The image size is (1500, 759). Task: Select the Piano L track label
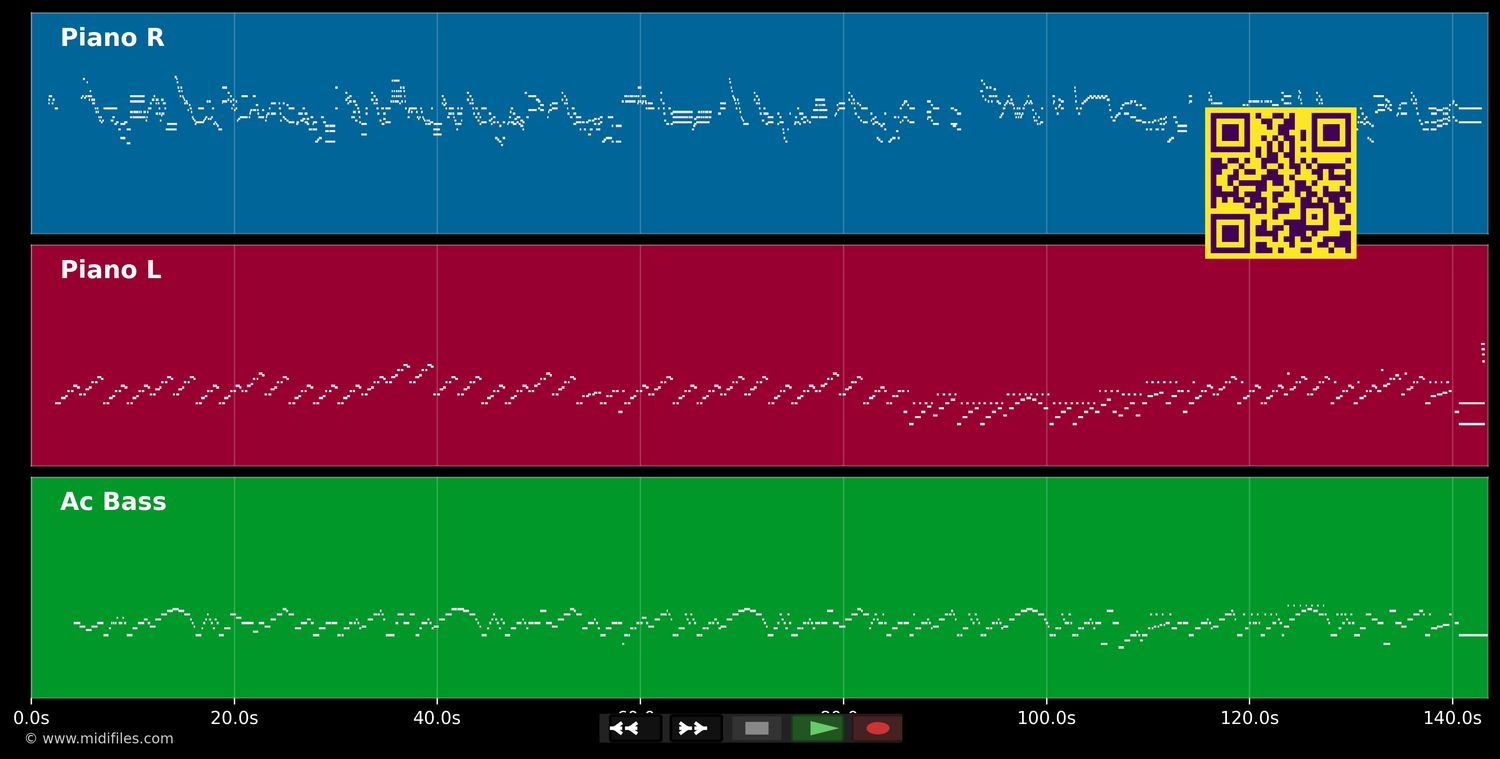pos(110,270)
